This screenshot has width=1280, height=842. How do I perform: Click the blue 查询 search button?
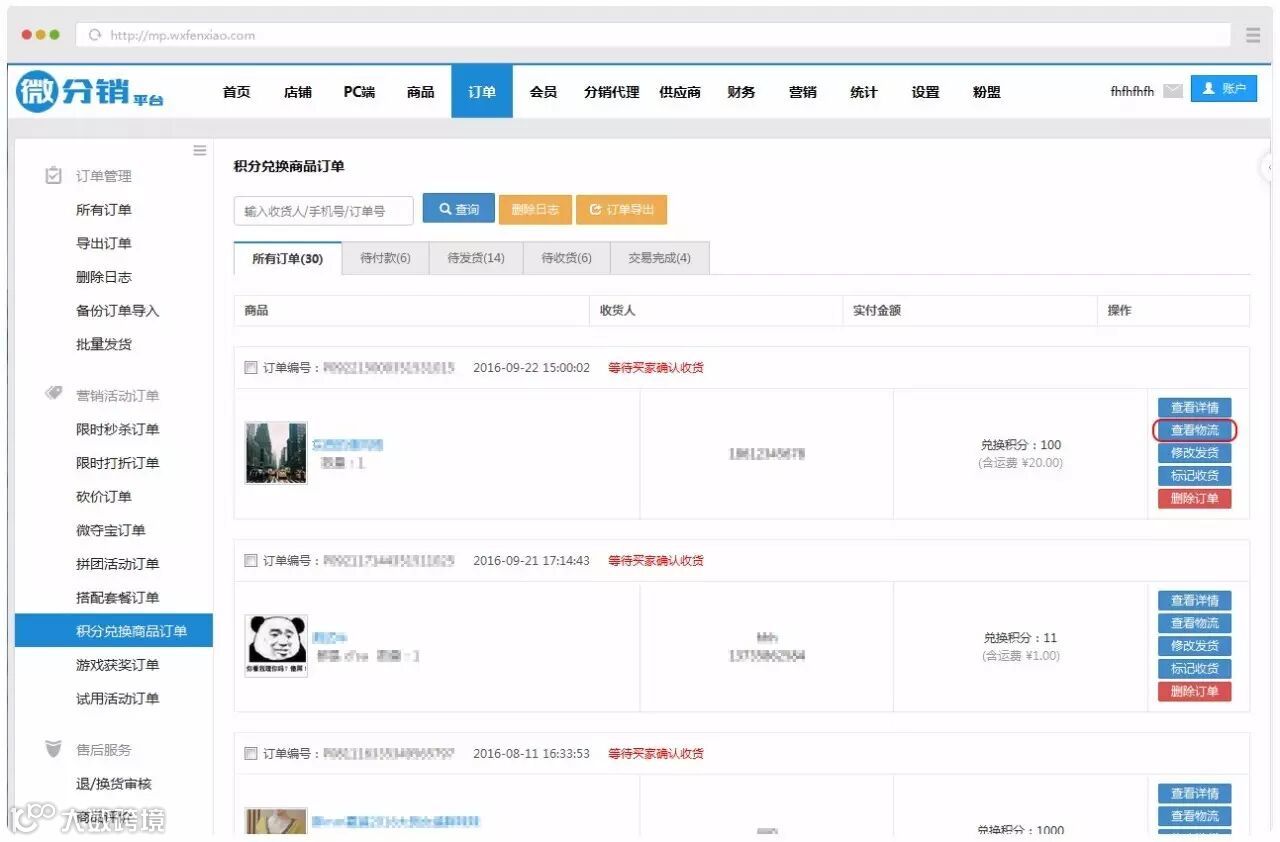tap(459, 209)
